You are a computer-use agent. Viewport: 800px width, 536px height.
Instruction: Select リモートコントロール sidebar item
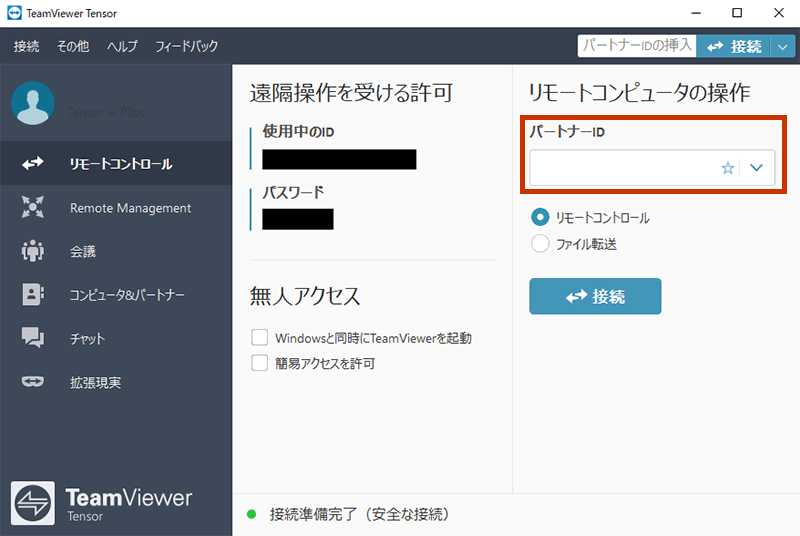(116, 163)
